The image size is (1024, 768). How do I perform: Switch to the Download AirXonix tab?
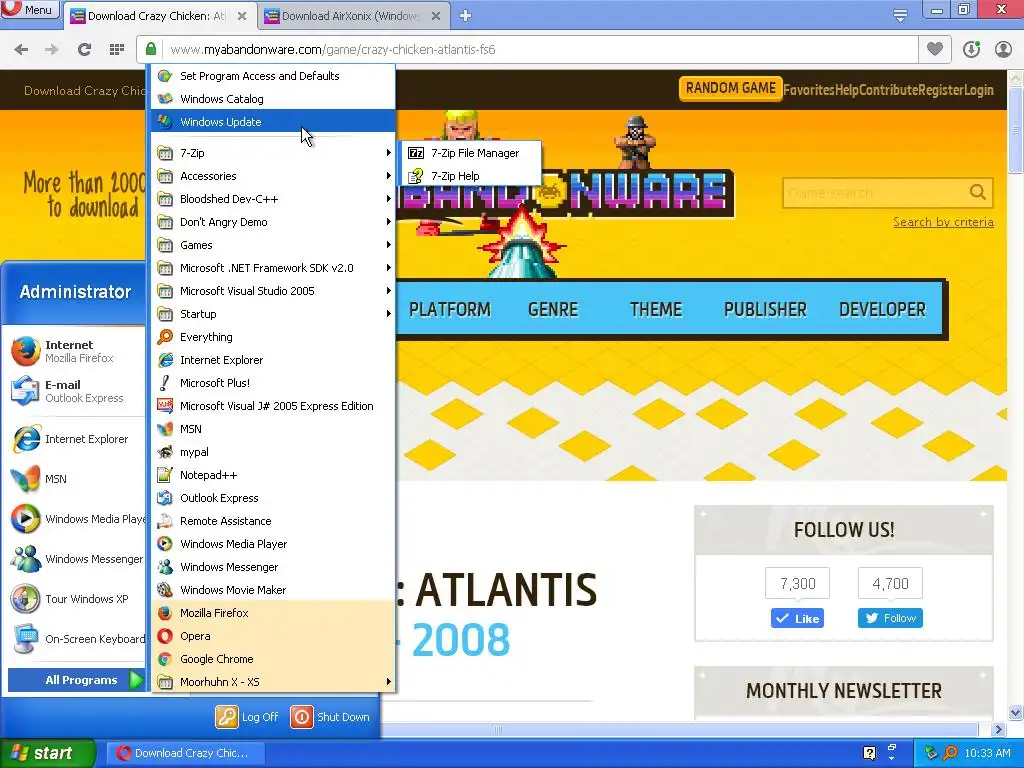coord(353,16)
